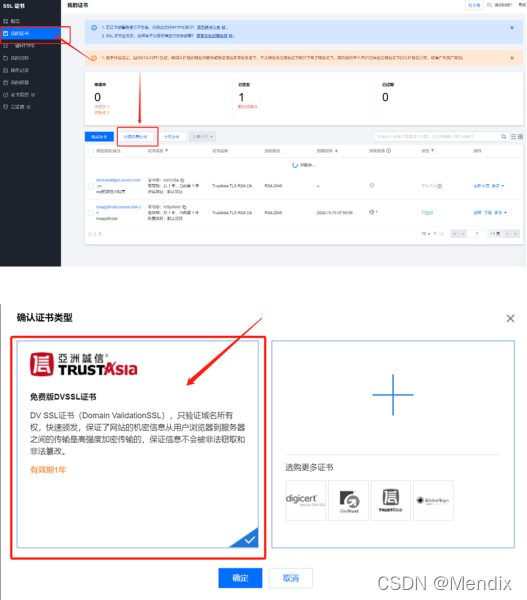Switch to list view icon
This screenshot has height=600, width=527.
(x=514, y=137)
